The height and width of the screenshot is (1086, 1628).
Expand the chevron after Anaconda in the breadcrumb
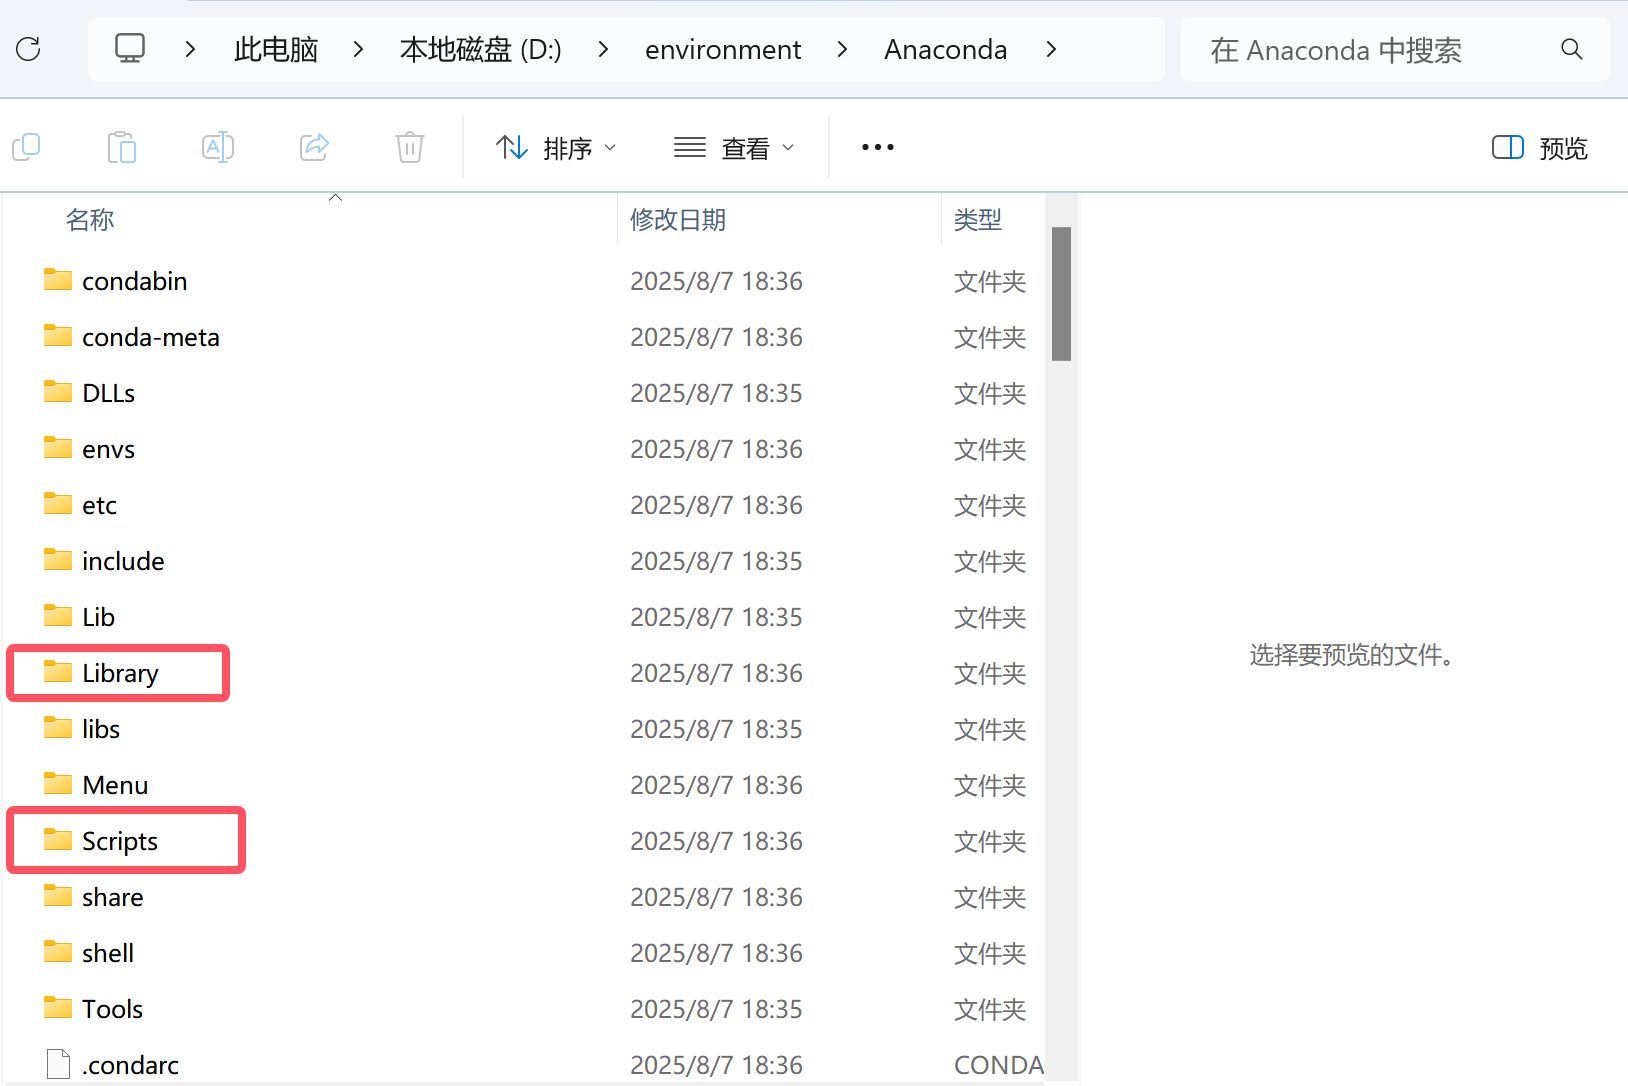1052,49
